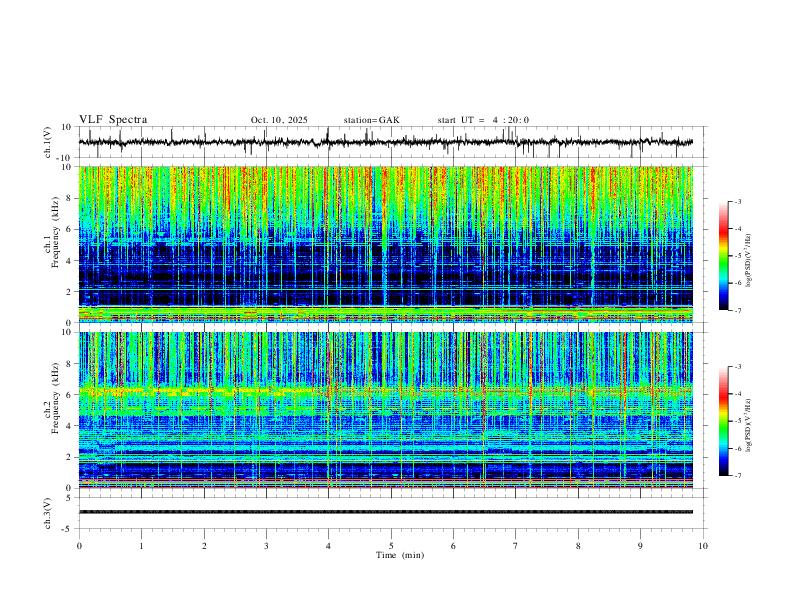This screenshot has height=612, width=792.
Task: Click the ch.3 flat waveform trace
Action: [386, 512]
